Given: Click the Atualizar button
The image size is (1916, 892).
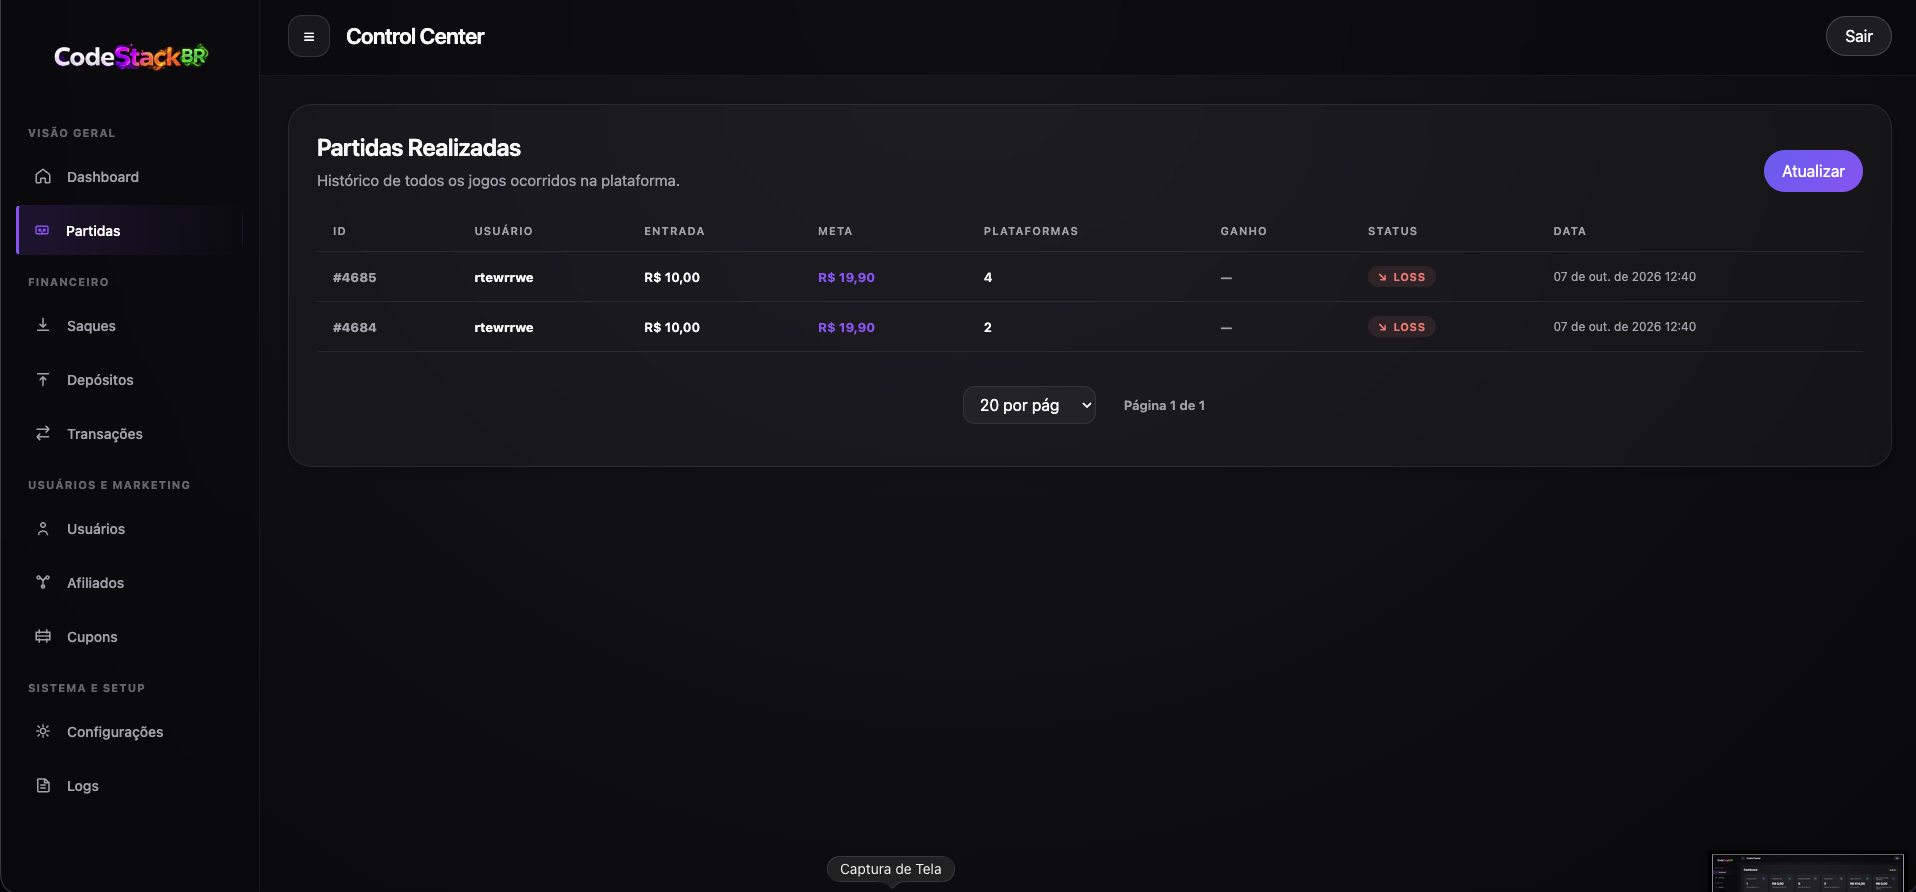Looking at the screenshot, I should pos(1813,171).
